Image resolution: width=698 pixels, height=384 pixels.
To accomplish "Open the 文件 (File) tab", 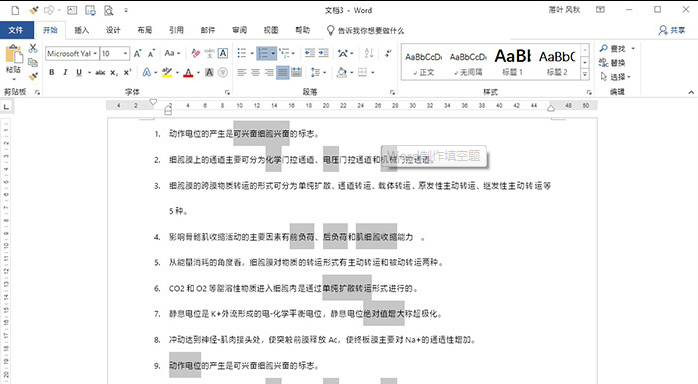I will pos(16,30).
